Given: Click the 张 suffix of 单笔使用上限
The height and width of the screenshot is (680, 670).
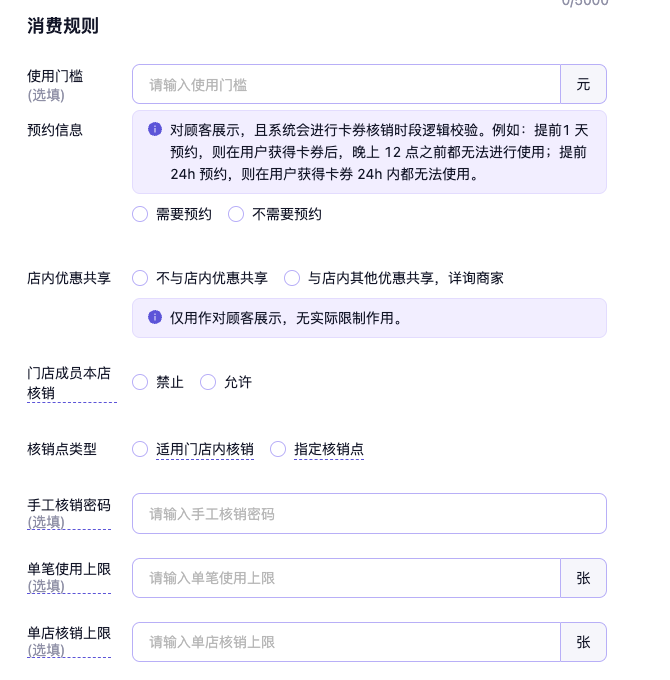Looking at the screenshot, I should click(x=583, y=578).
